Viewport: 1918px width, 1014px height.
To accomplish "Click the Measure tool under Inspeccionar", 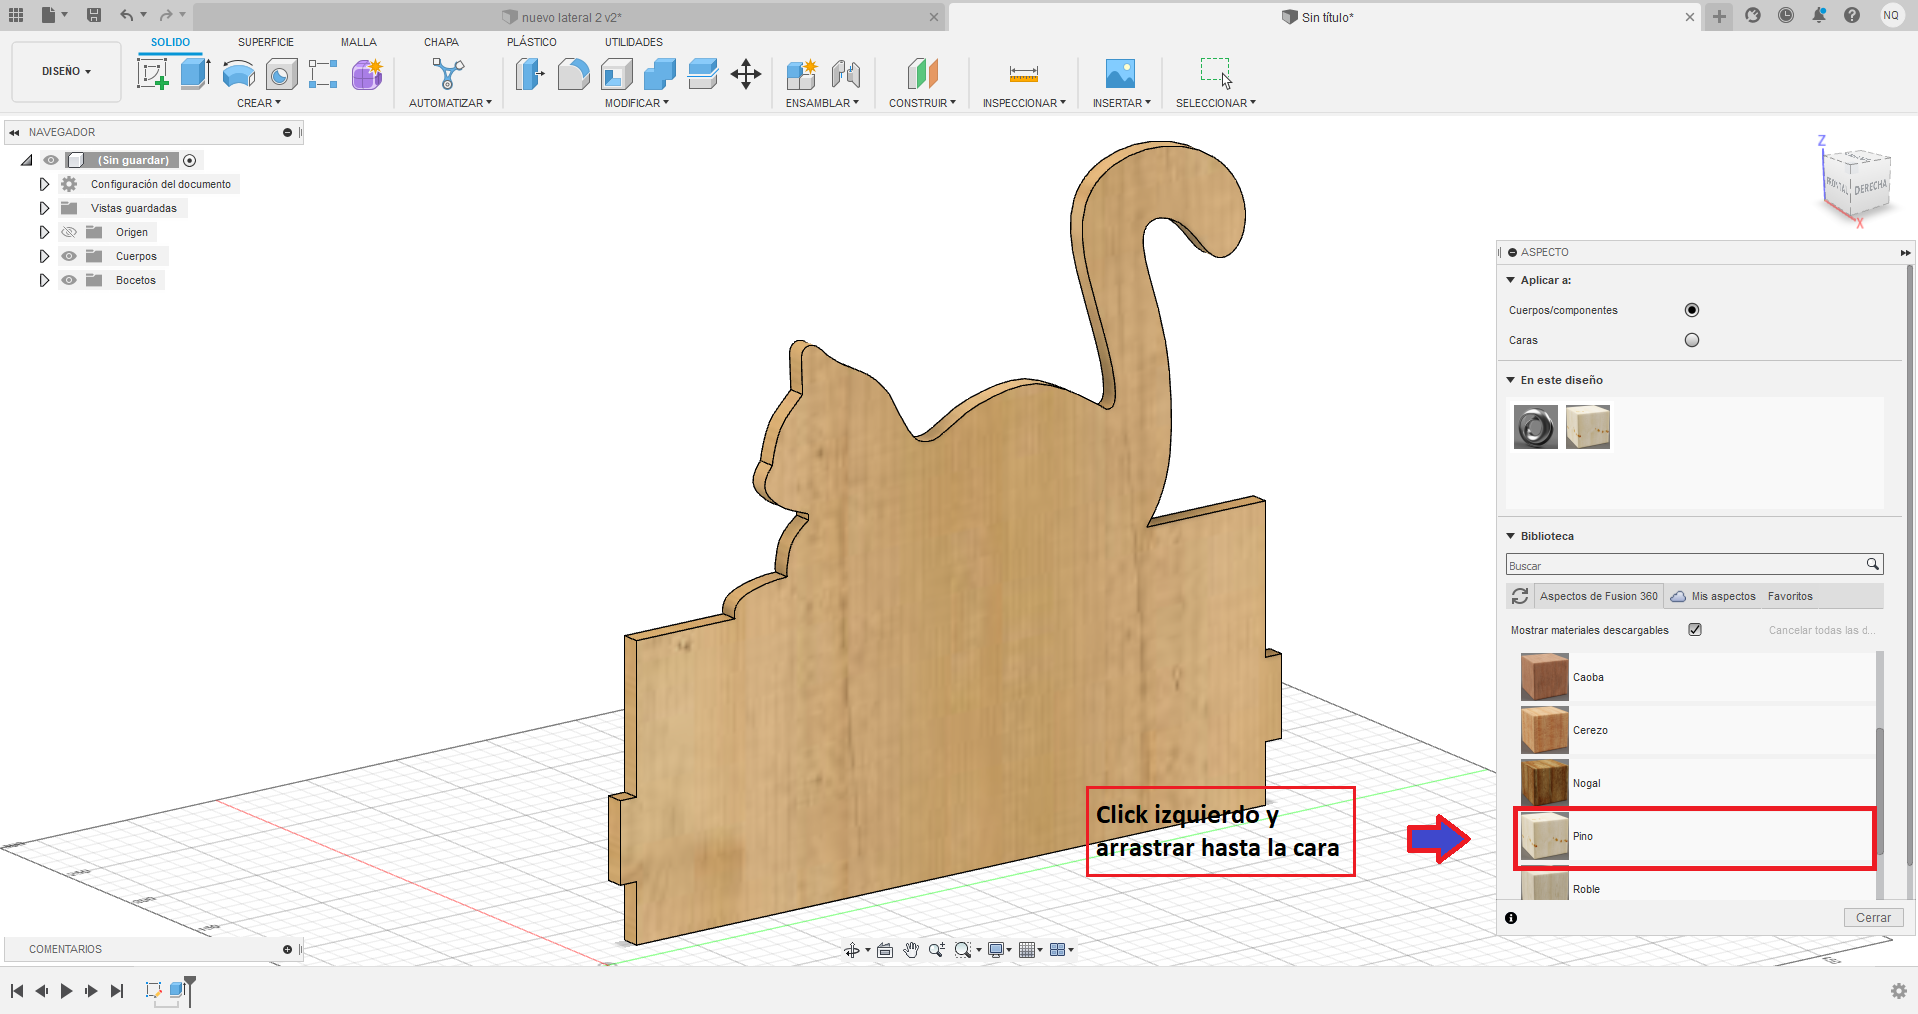I will pos(1023,74).
